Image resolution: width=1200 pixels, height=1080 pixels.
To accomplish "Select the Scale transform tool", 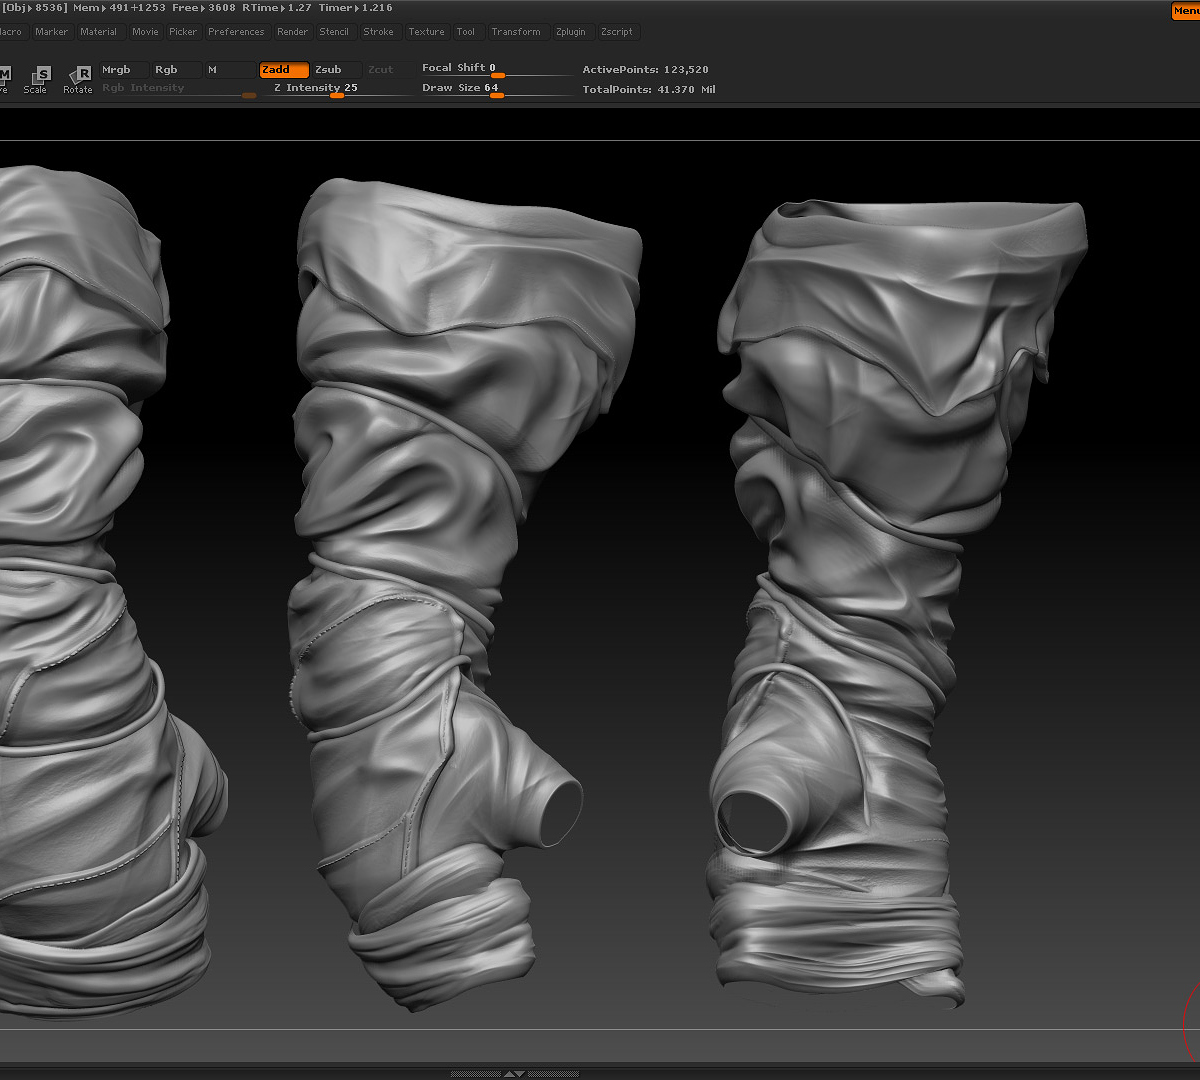I will (x=36, y=79).
